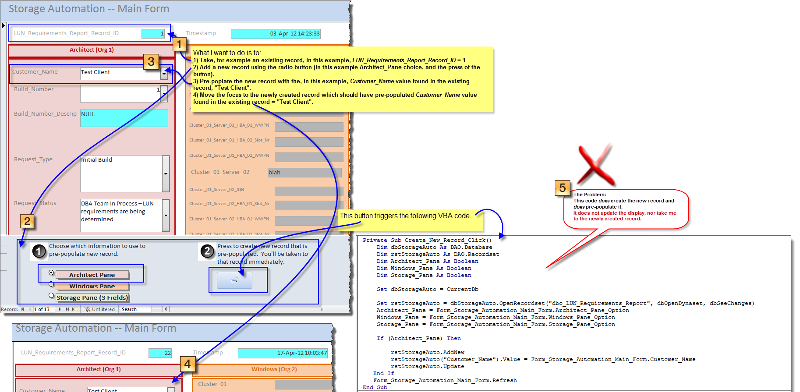The width and height of the screenshot is (800, 392).
Task: Click the Windows Pane label button
Action: pyautogui.click(x=92, y=286)
